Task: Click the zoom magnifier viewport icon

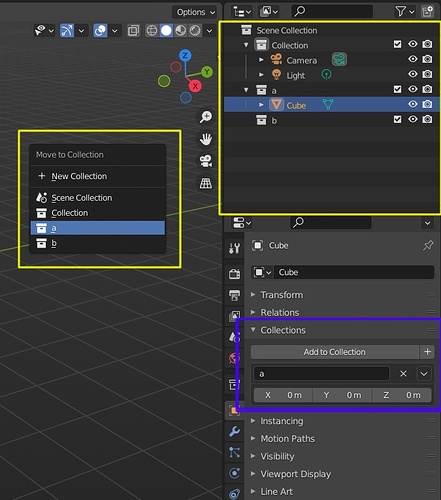Action: [206, 117]
